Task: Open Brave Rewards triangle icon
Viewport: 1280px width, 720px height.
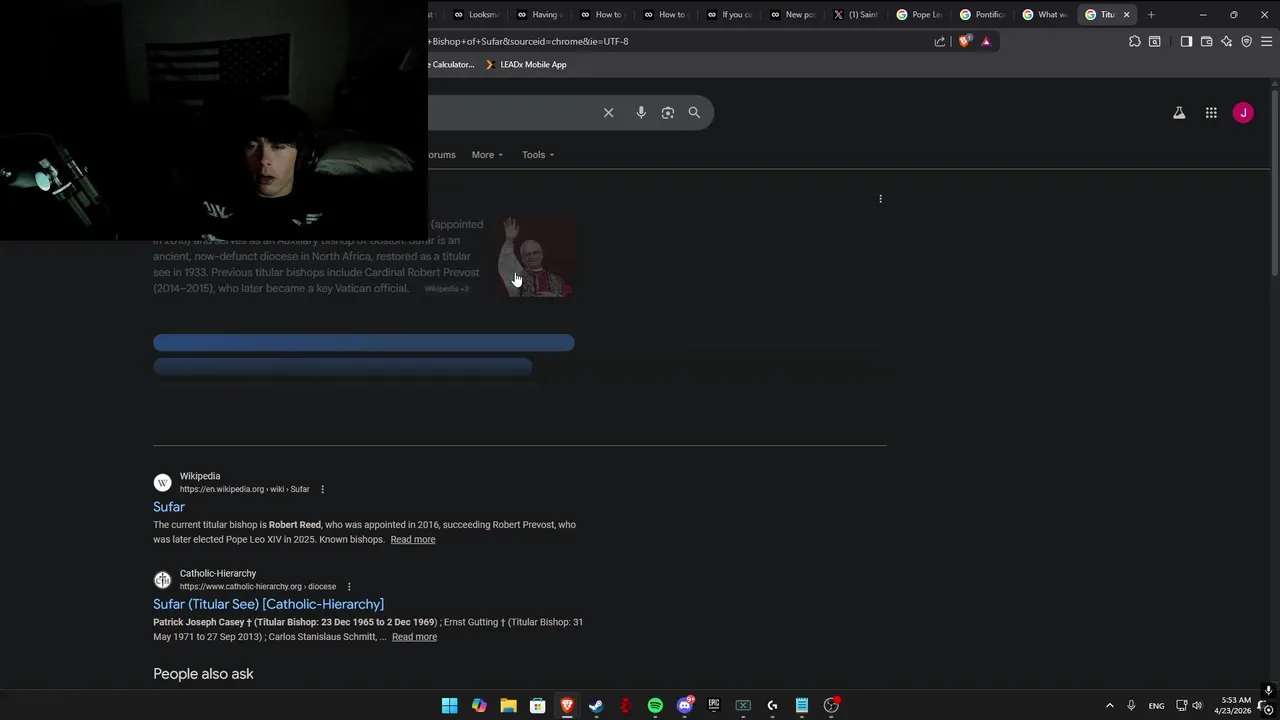Action: (986, 42)
